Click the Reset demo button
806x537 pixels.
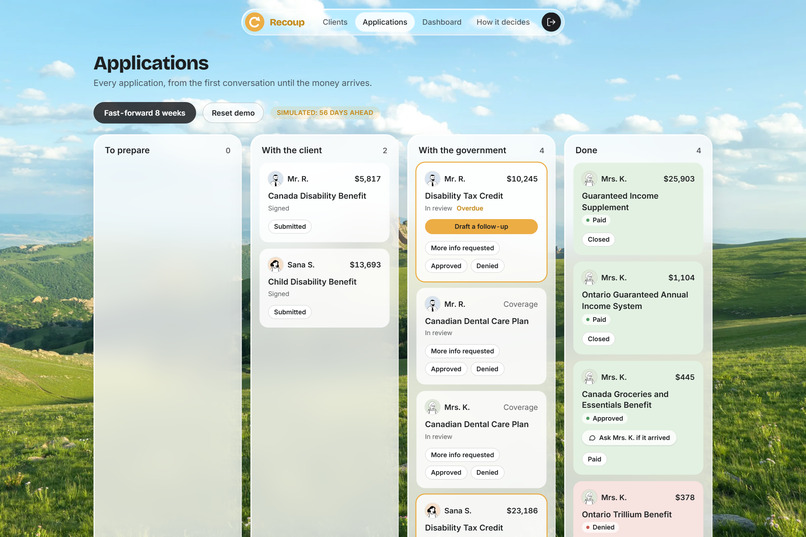(x=233, y=113)
